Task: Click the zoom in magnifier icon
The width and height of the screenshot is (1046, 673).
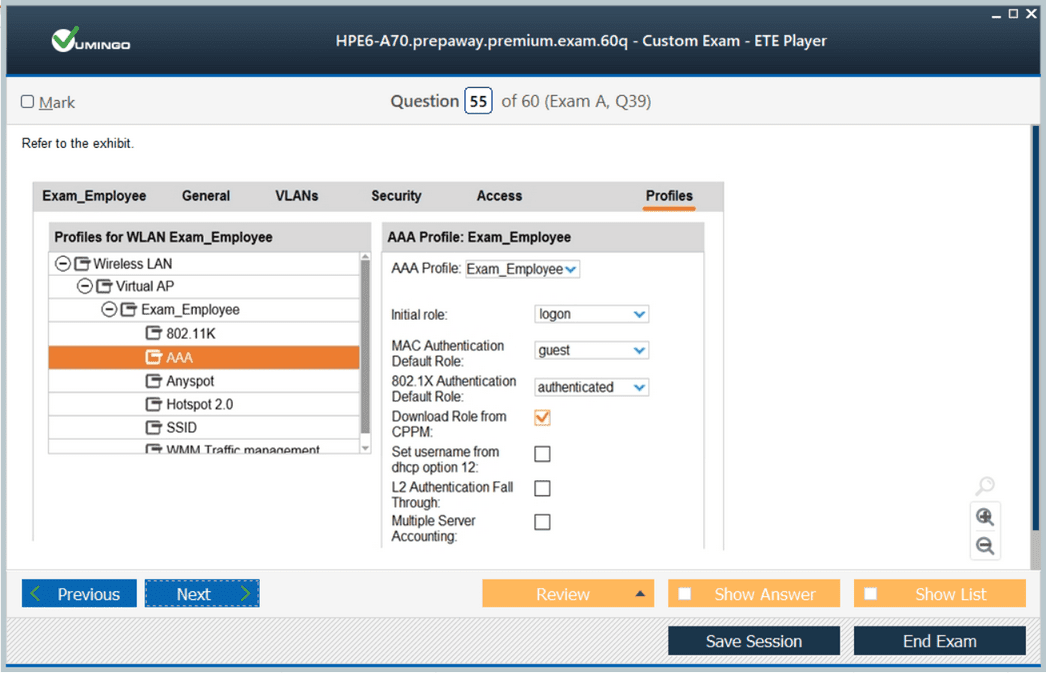Action: 985,517
